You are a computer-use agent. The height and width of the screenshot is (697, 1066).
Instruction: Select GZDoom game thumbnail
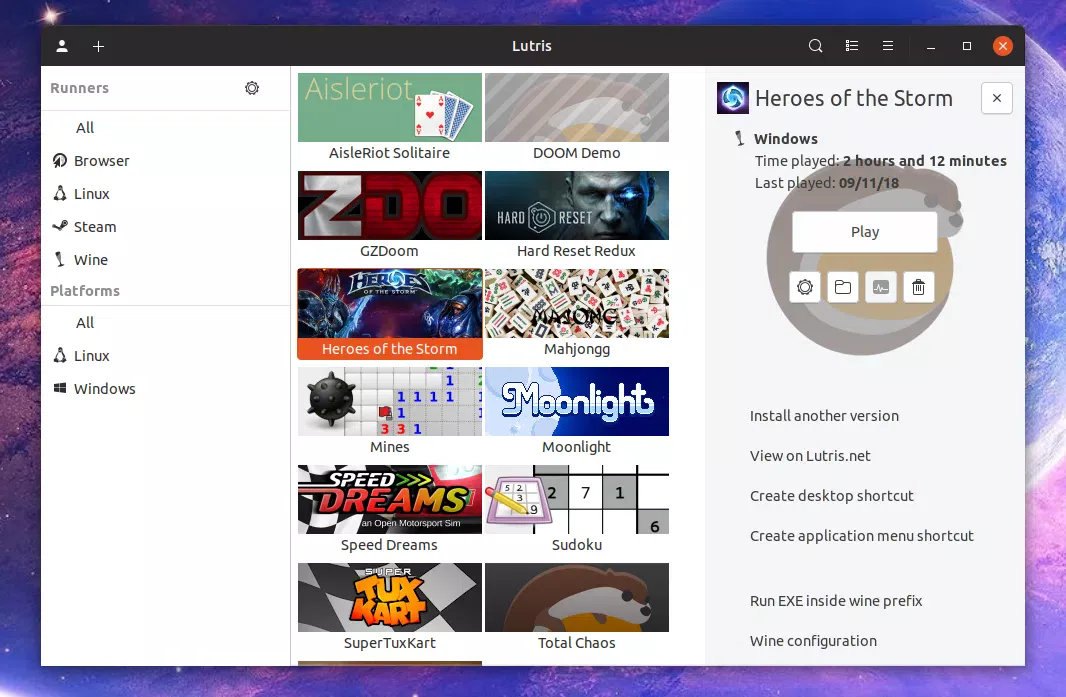click(x=390, y=205)
